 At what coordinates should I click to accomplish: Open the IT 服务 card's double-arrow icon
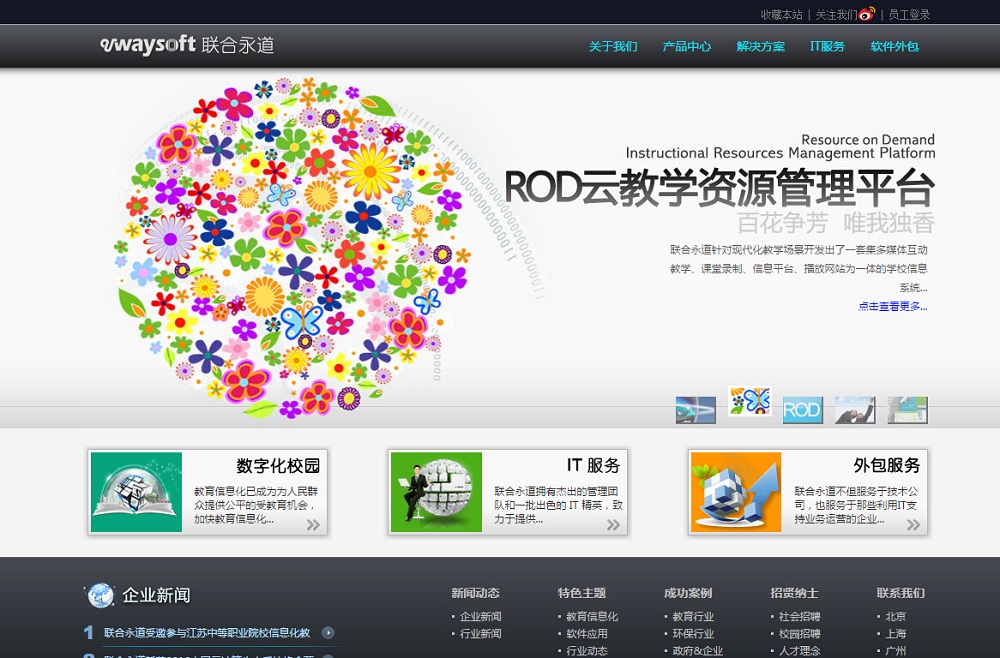pos(614,525)
